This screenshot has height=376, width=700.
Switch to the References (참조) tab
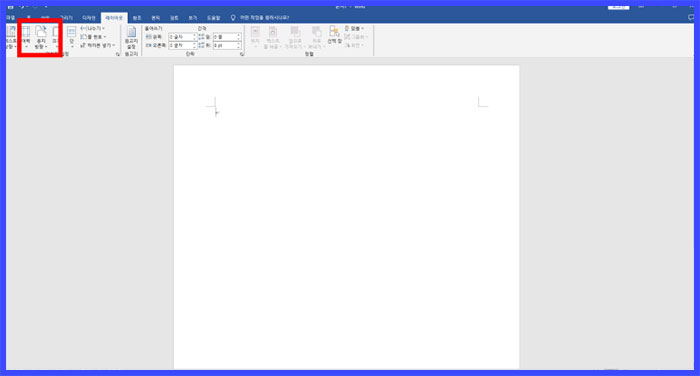137,18
